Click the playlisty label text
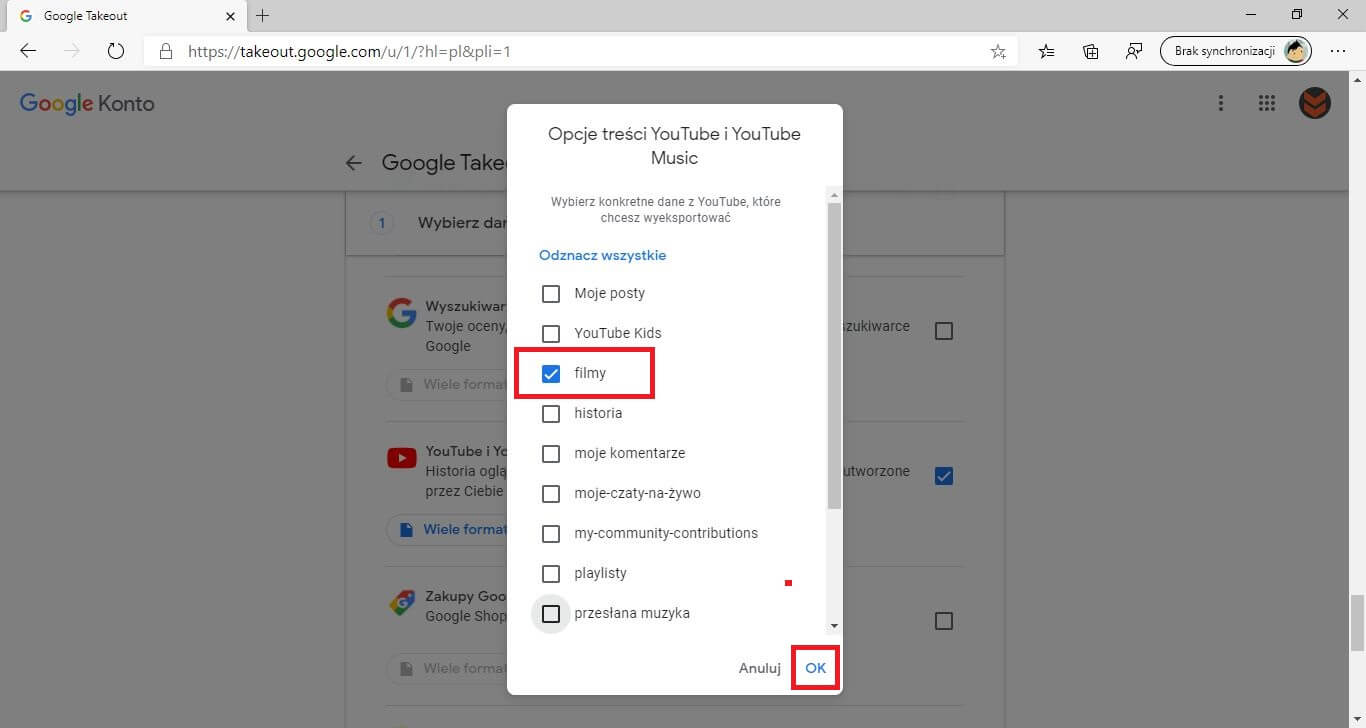This screenshot has width=1366, height=728. (600, 573)
